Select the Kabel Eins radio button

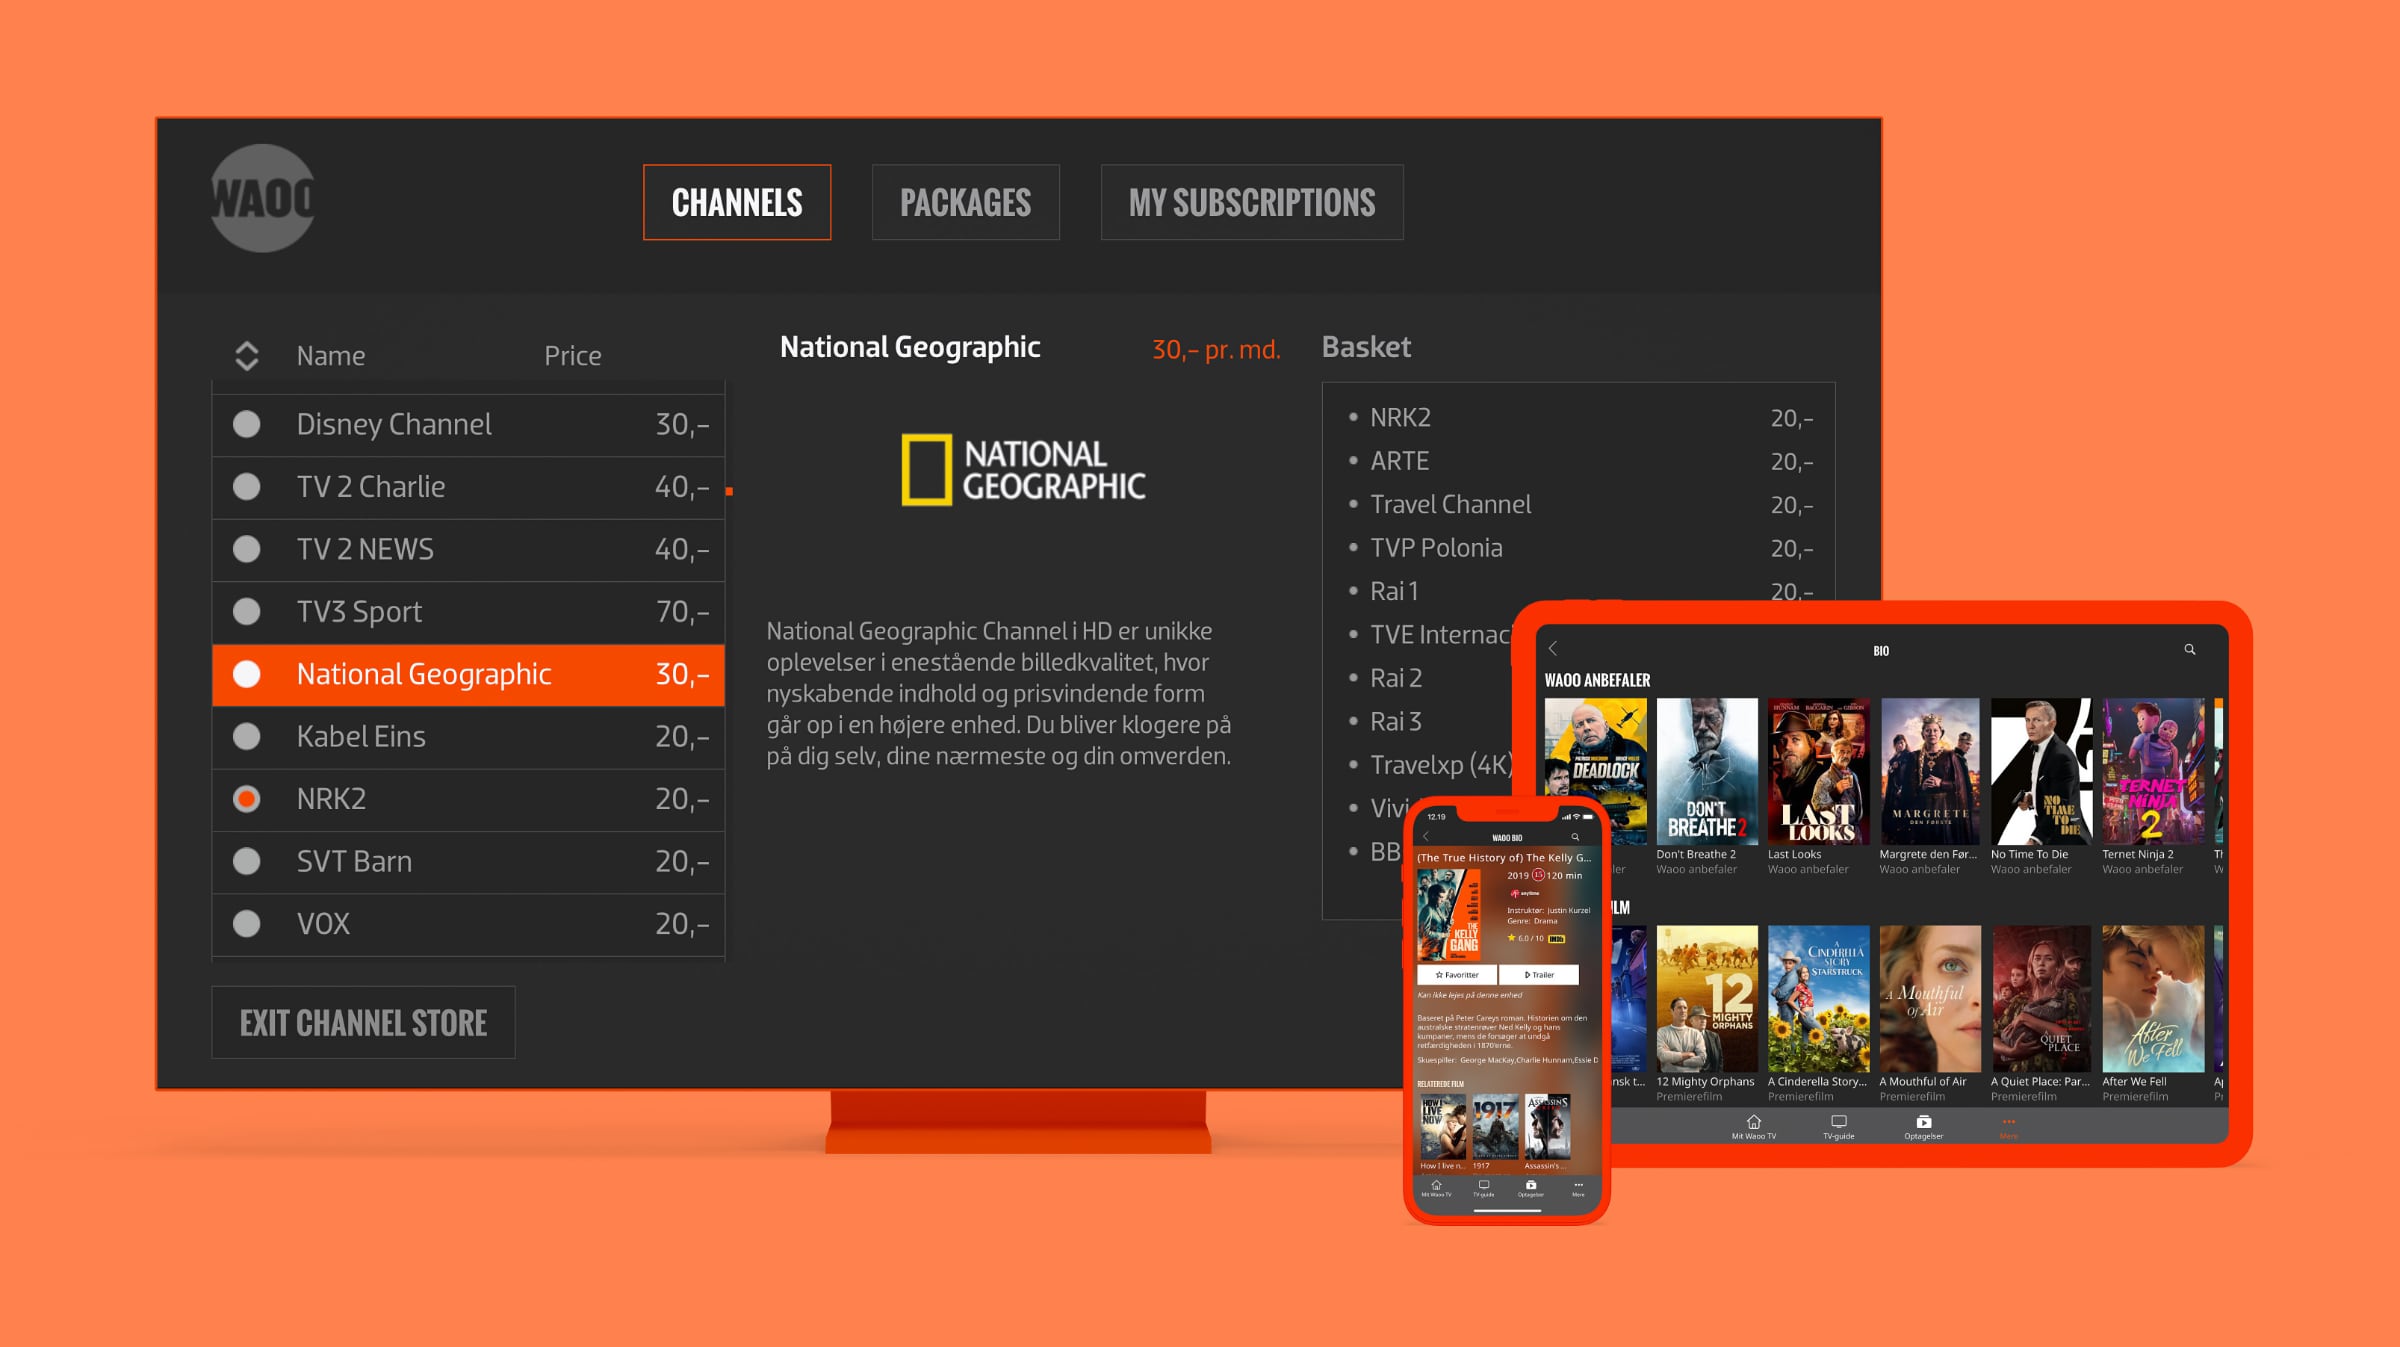click(x=247, y=736)
